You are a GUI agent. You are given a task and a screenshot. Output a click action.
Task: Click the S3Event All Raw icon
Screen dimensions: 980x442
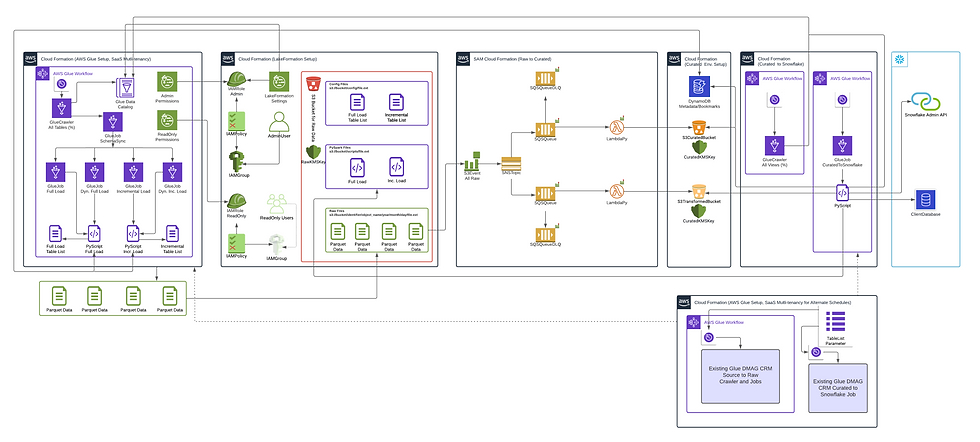pos(472,161)
